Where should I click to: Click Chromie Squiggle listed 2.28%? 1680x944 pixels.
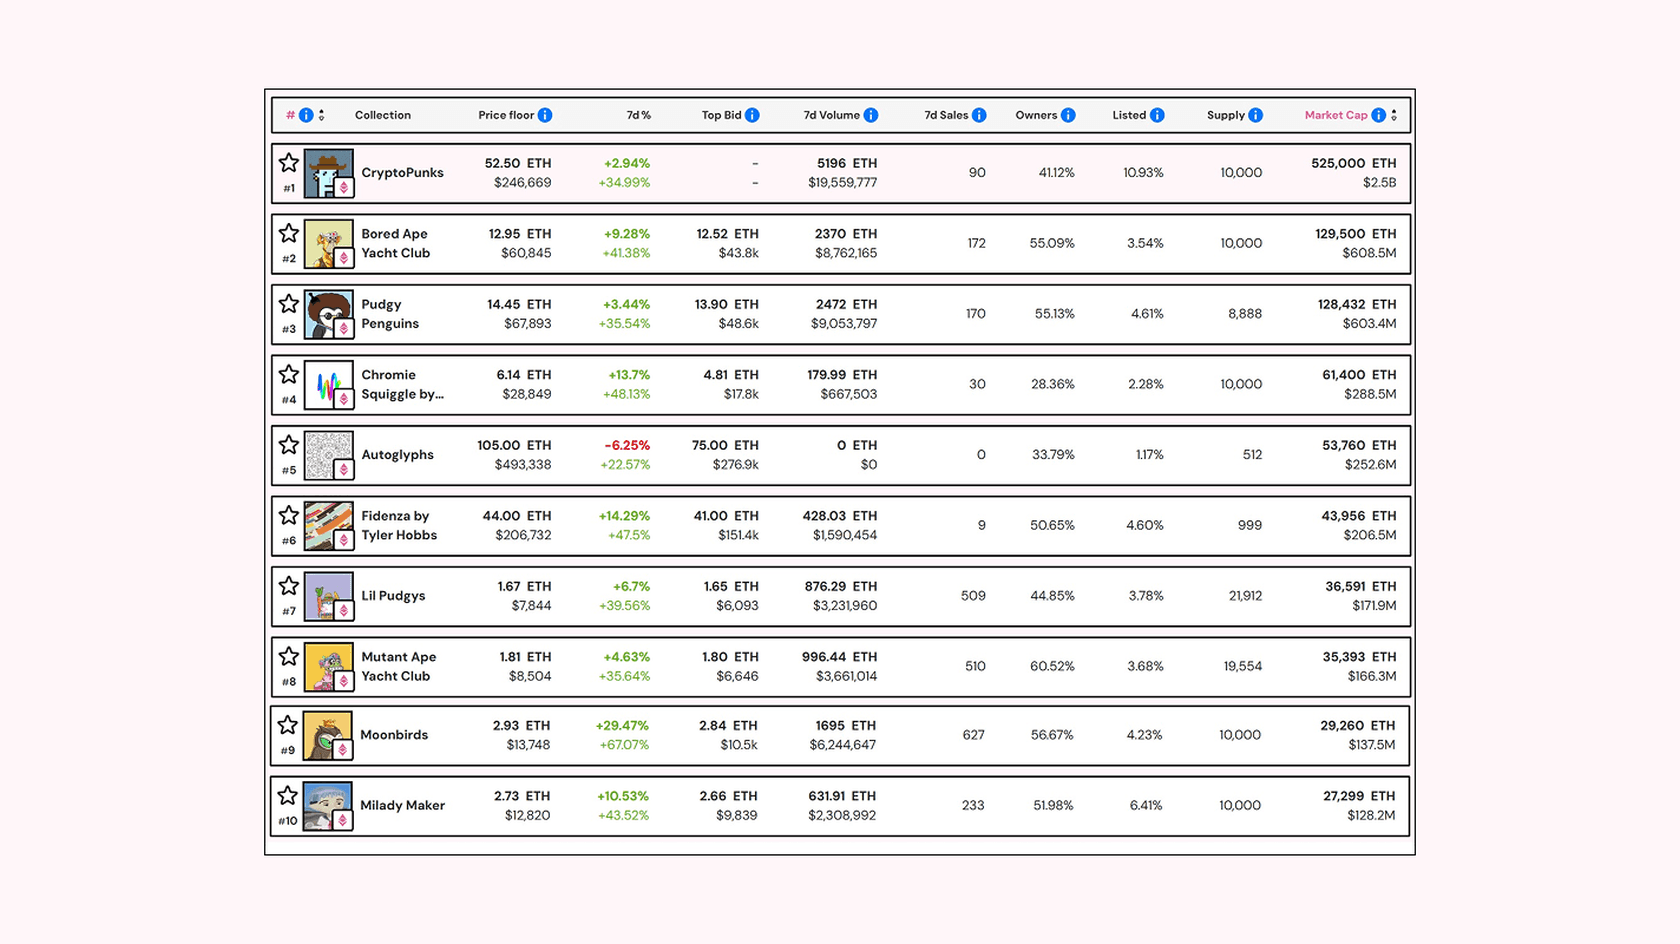[x=1145, y=384]
